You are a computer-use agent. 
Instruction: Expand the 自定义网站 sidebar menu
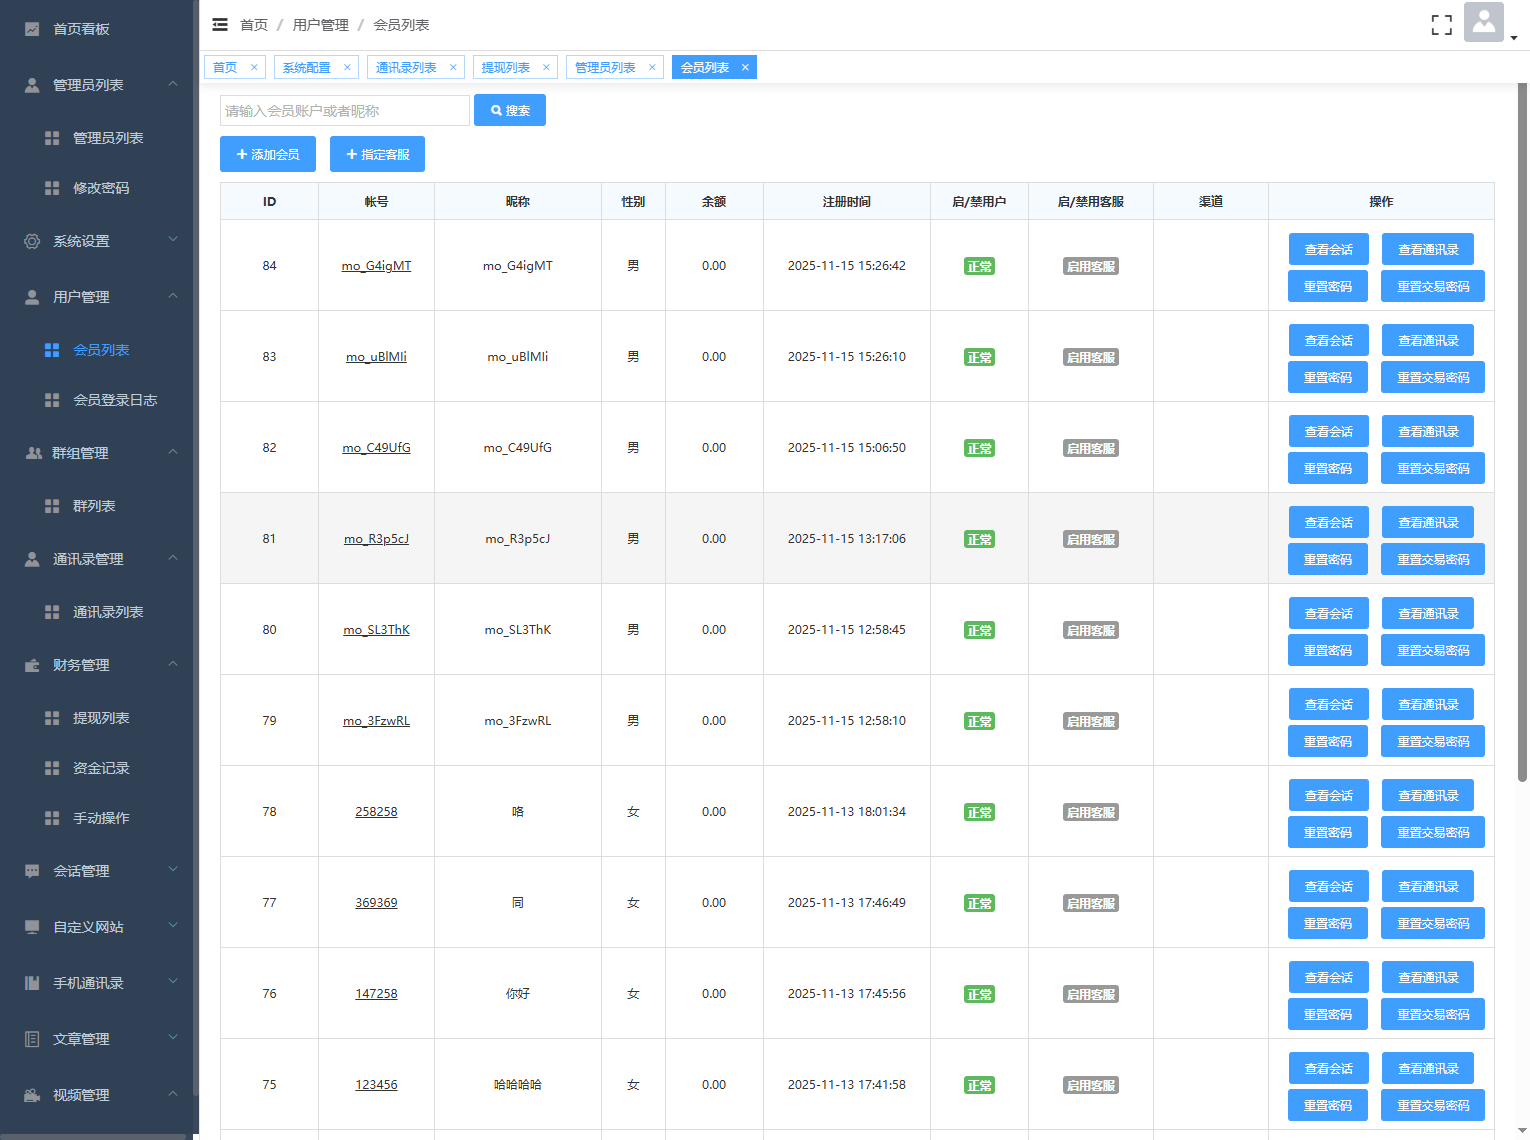point(98,927)
